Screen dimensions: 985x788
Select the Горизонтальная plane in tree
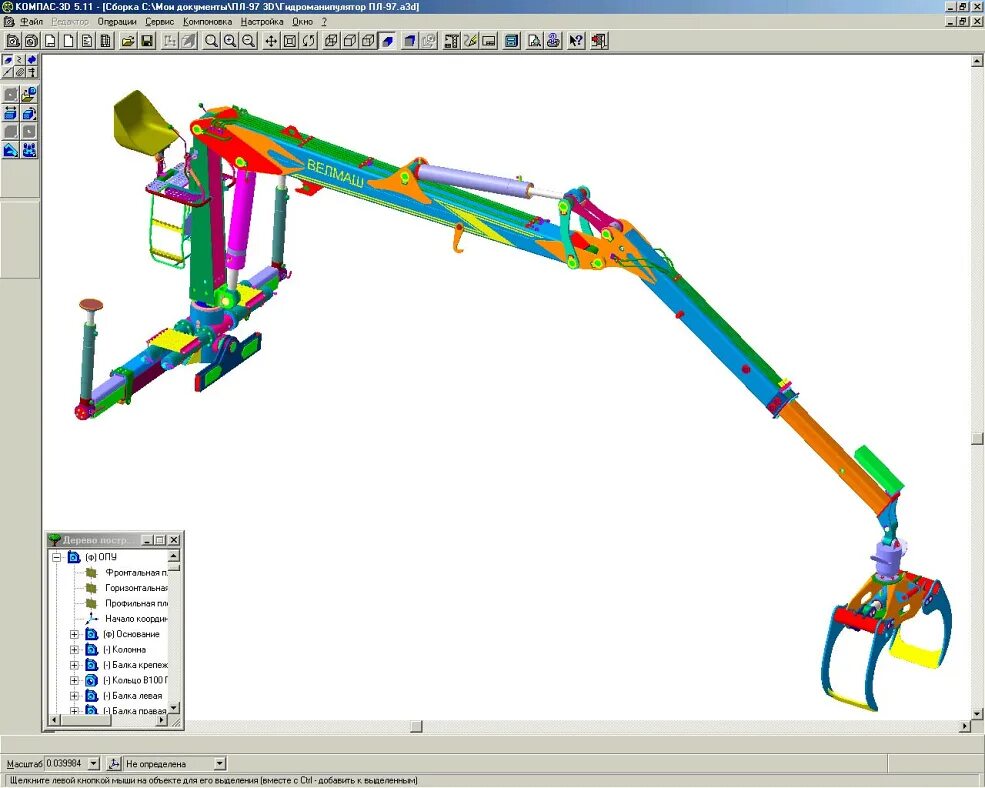pyautogui.click(x=136, y=588)
